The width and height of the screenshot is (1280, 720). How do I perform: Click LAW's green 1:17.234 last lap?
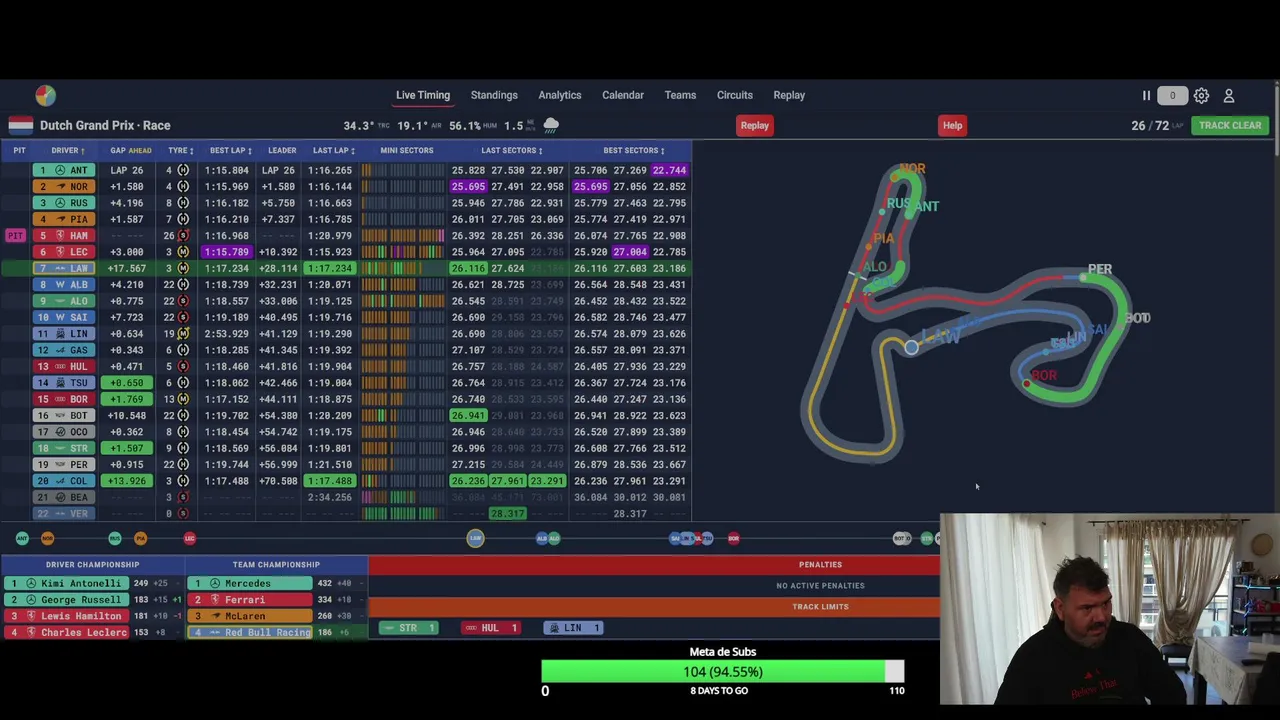click(x=330, y=269)
